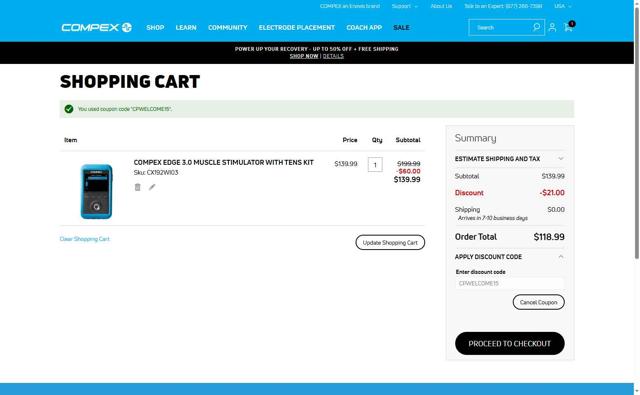
Task: Open the Support dropdown
Action: tap(404, 6)
